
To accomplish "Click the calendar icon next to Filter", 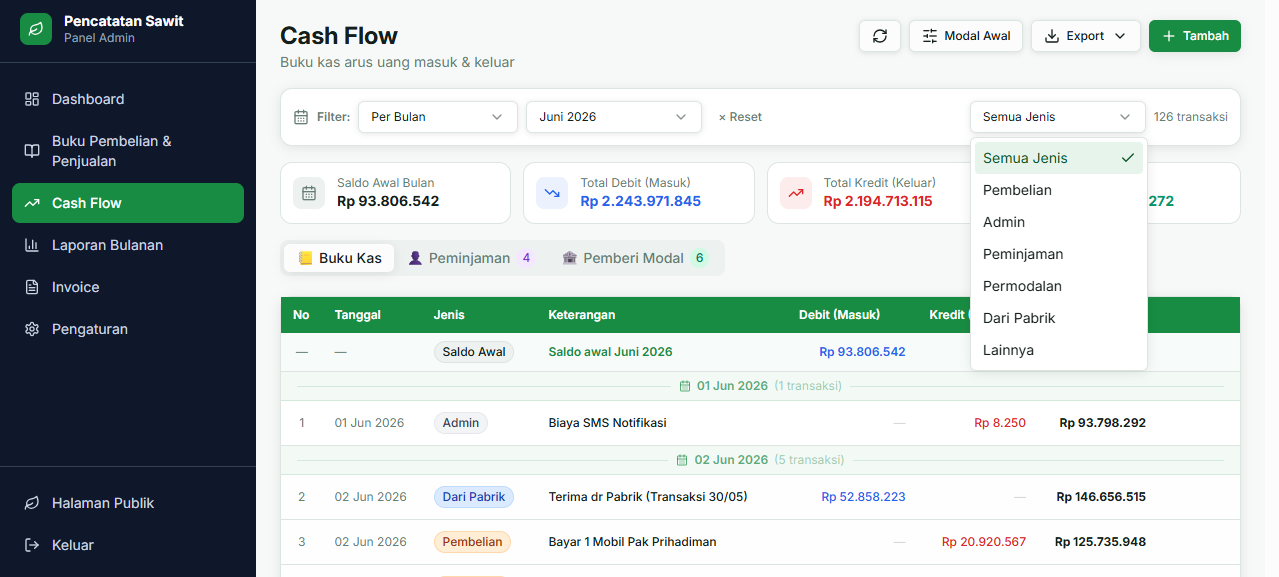I will point(301,117).
